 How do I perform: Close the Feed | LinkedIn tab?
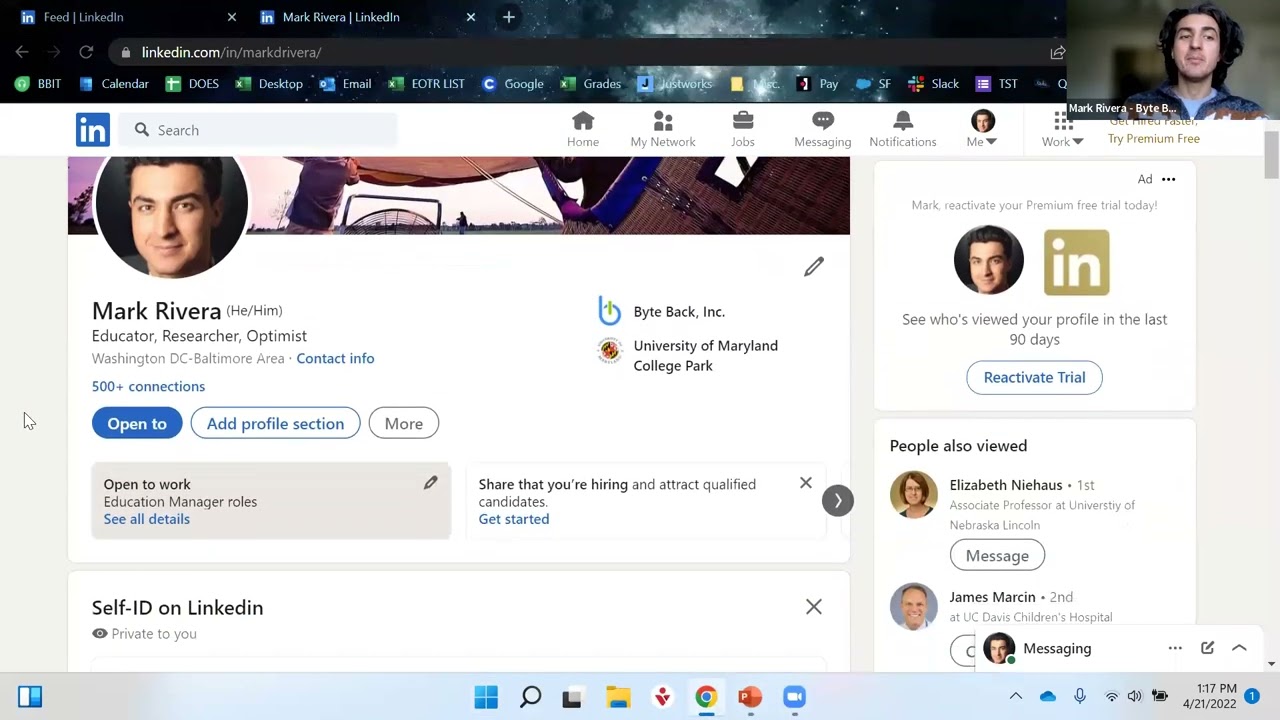click(232, 17)
